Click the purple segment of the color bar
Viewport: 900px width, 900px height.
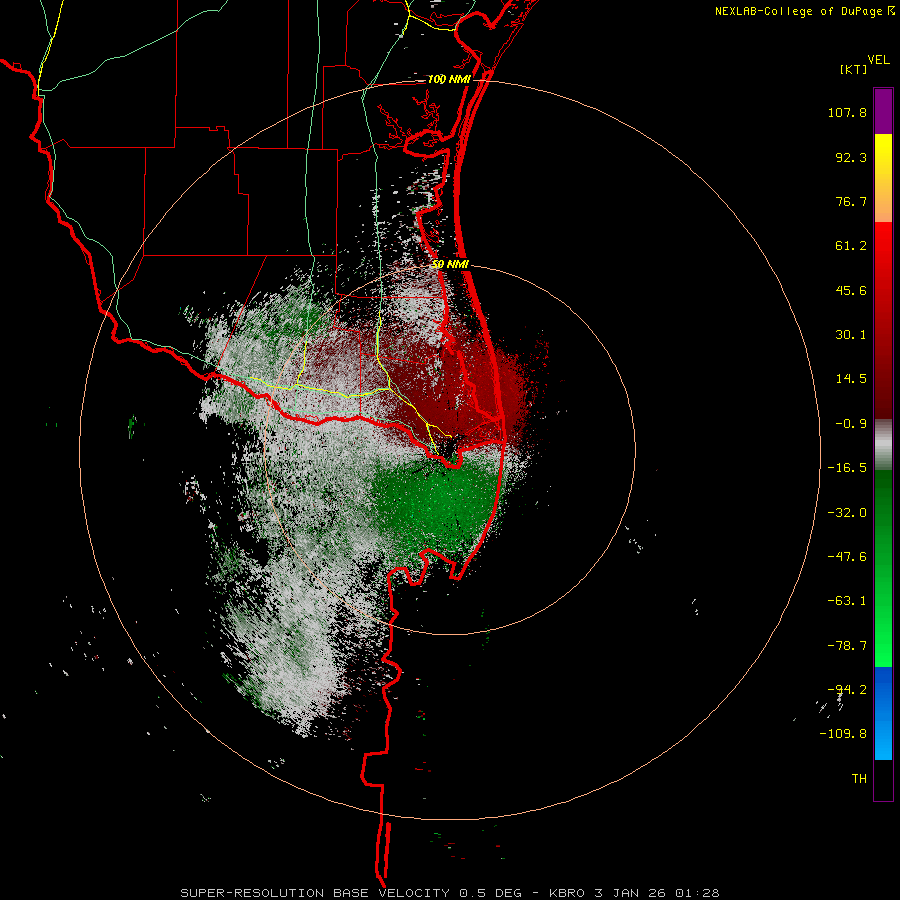(883, 111)
